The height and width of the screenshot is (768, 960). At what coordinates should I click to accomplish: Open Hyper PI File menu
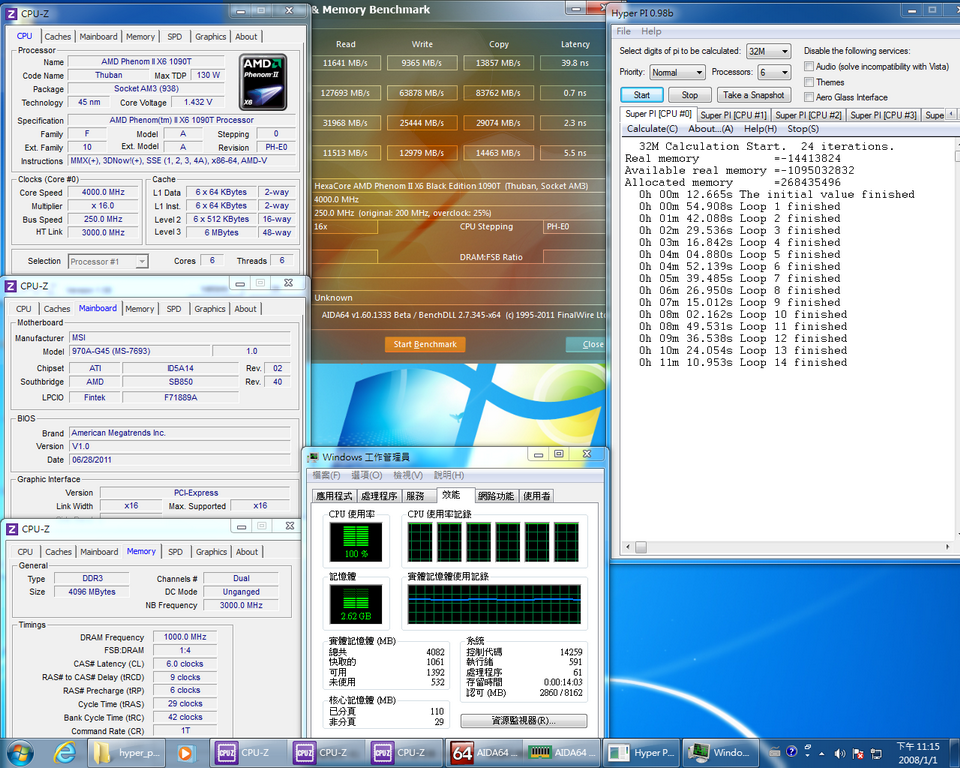pos(623,31)
